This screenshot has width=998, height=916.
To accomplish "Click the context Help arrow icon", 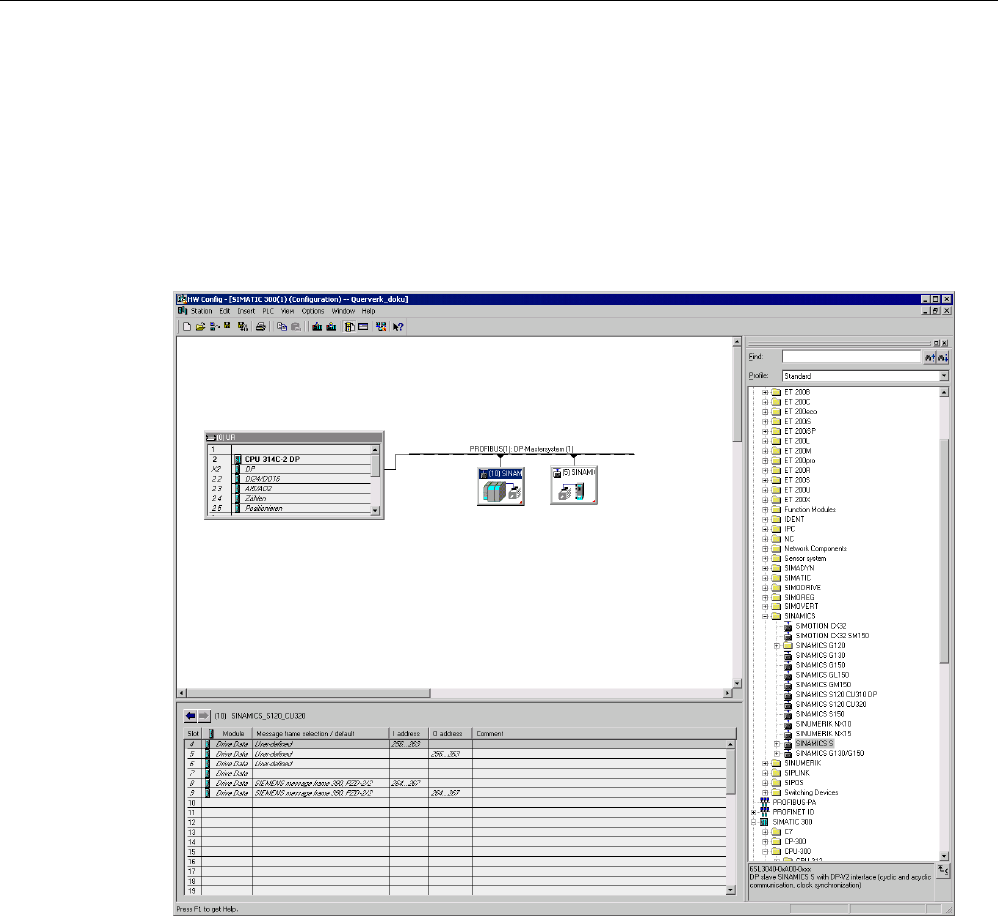I will click(x=398, y=327).
